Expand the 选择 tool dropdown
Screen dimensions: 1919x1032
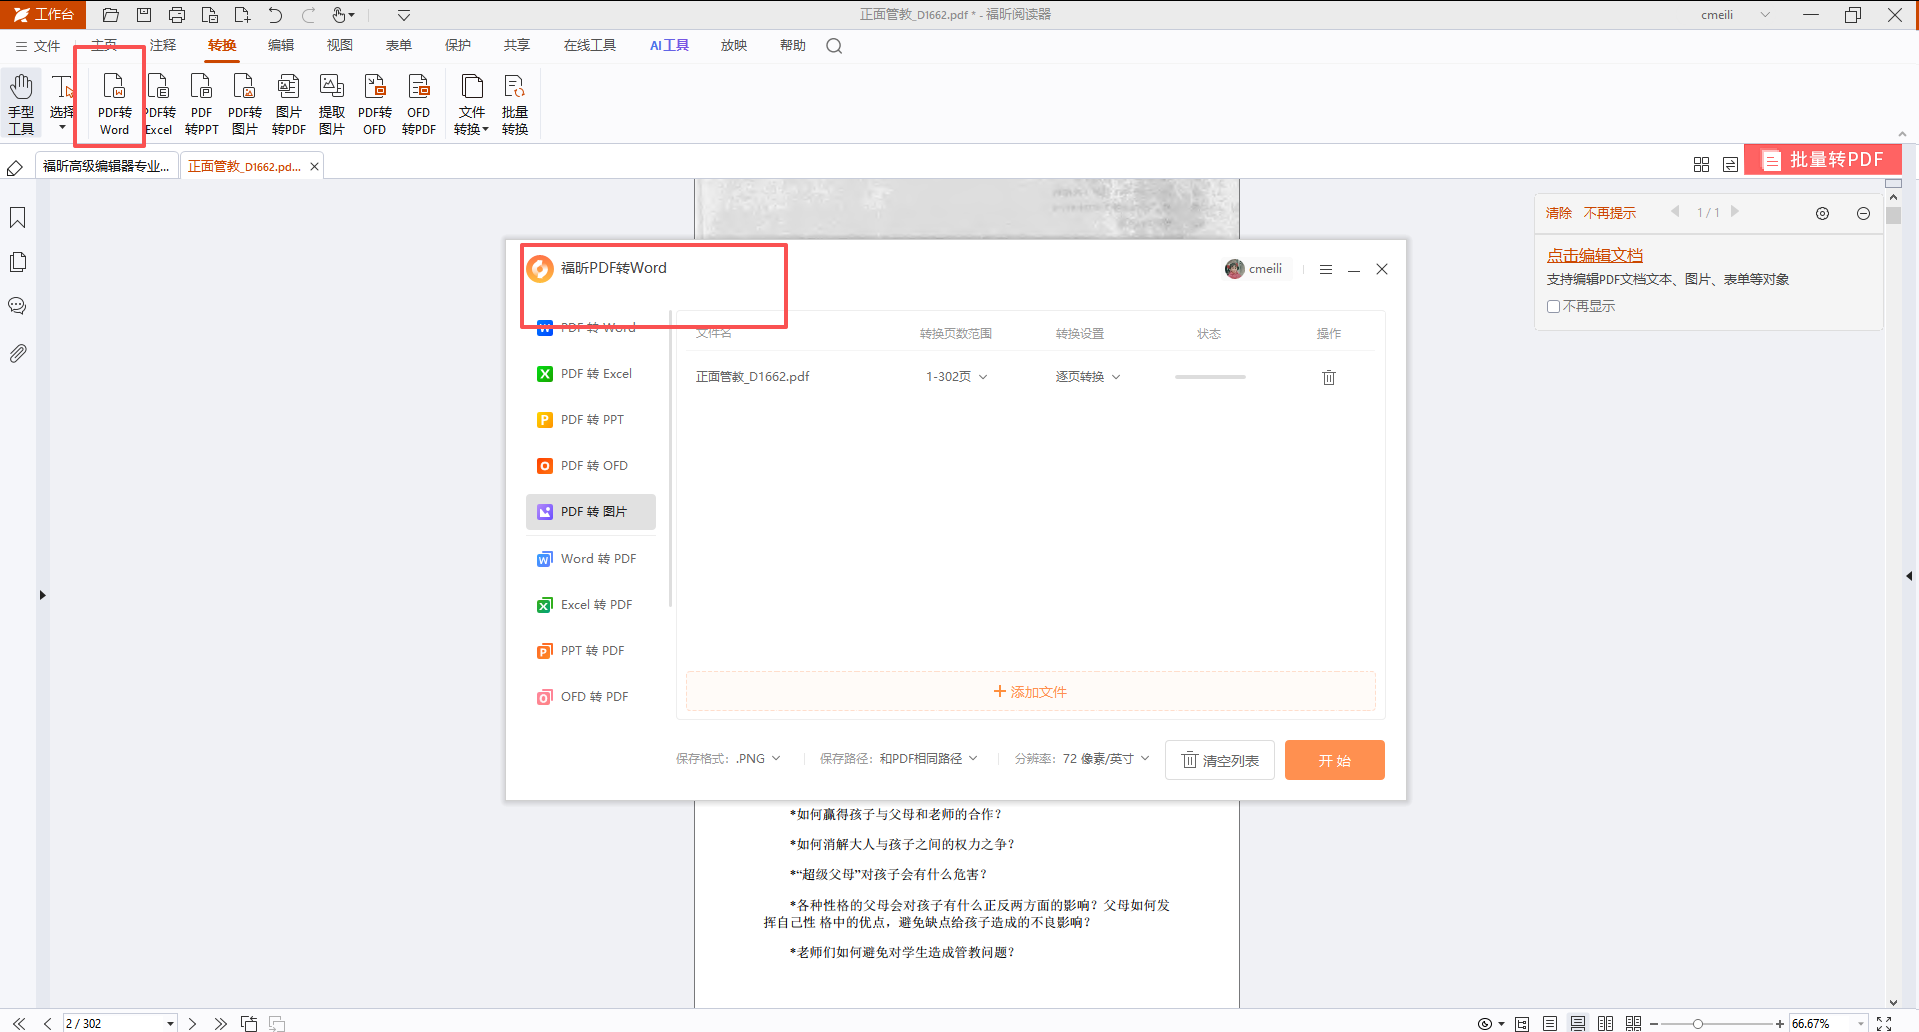(62, 127)
